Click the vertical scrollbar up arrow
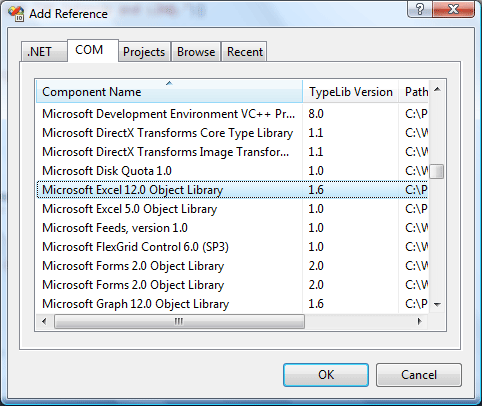This screenshot has width=482, height=406. point(437,89)
